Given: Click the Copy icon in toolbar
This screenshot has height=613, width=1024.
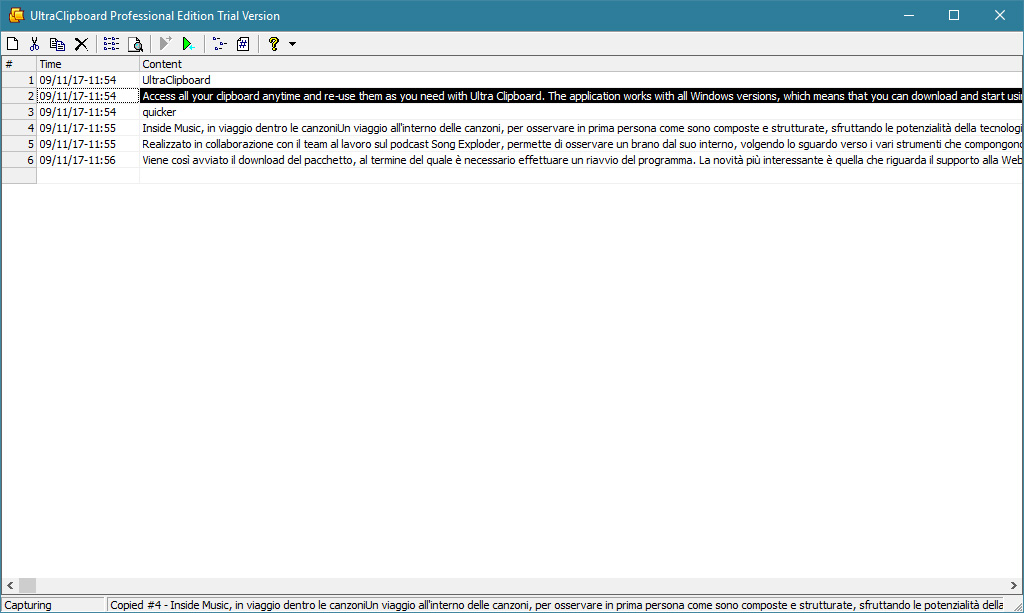Looking at the screenshot, I should (x=57, y=44).
